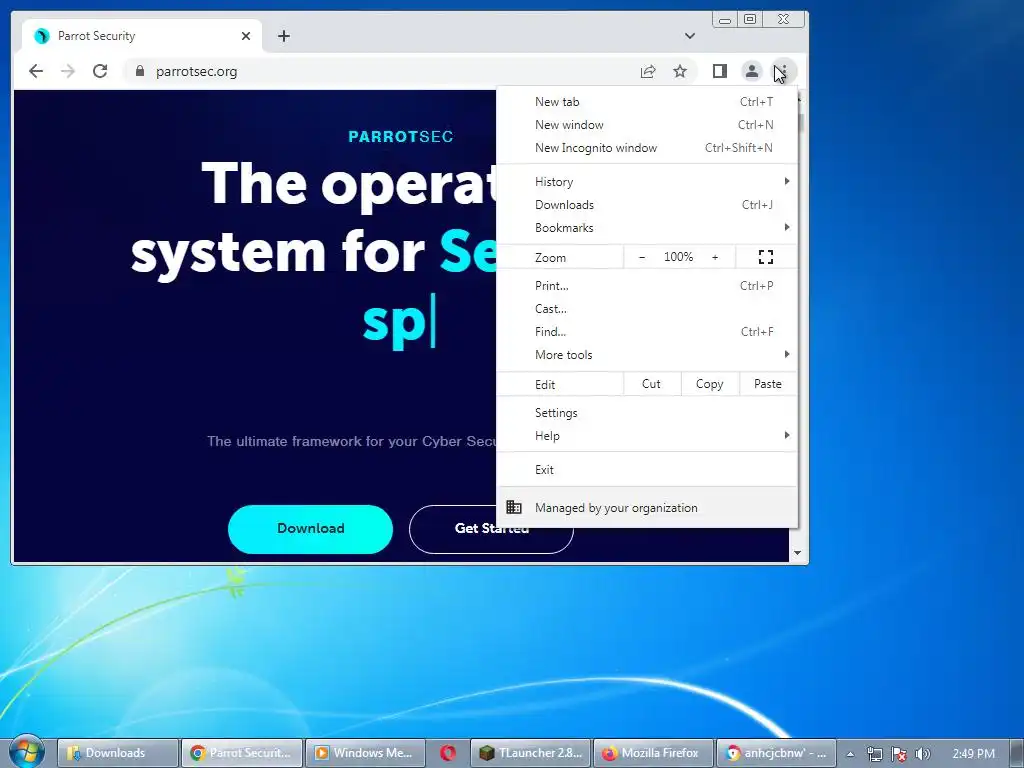
Task: Select New window from the menu
Action: [x=647, y=125]
